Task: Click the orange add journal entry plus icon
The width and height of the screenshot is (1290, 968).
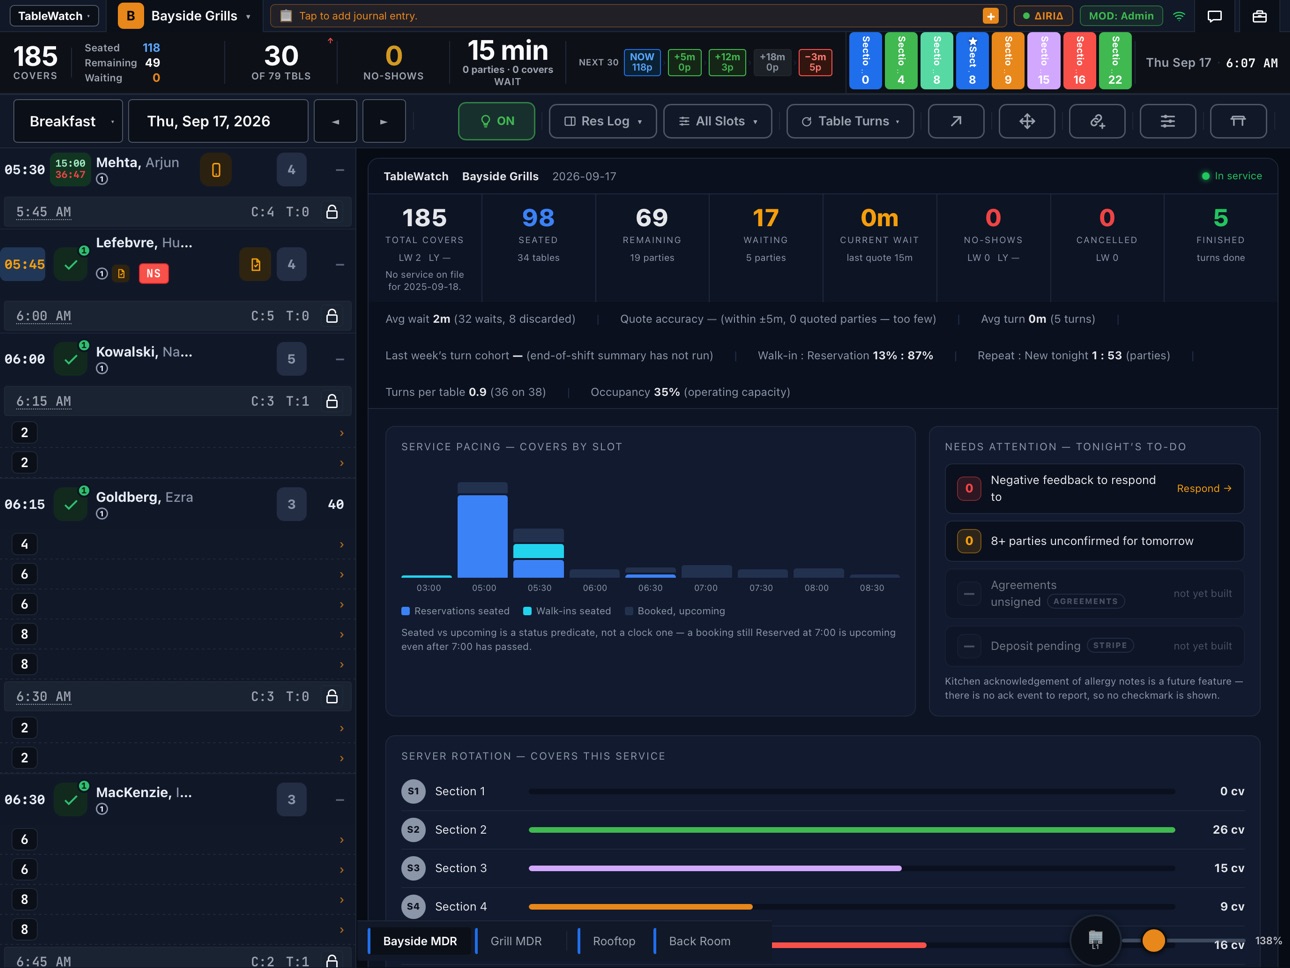Action: [x=990, y=16]
